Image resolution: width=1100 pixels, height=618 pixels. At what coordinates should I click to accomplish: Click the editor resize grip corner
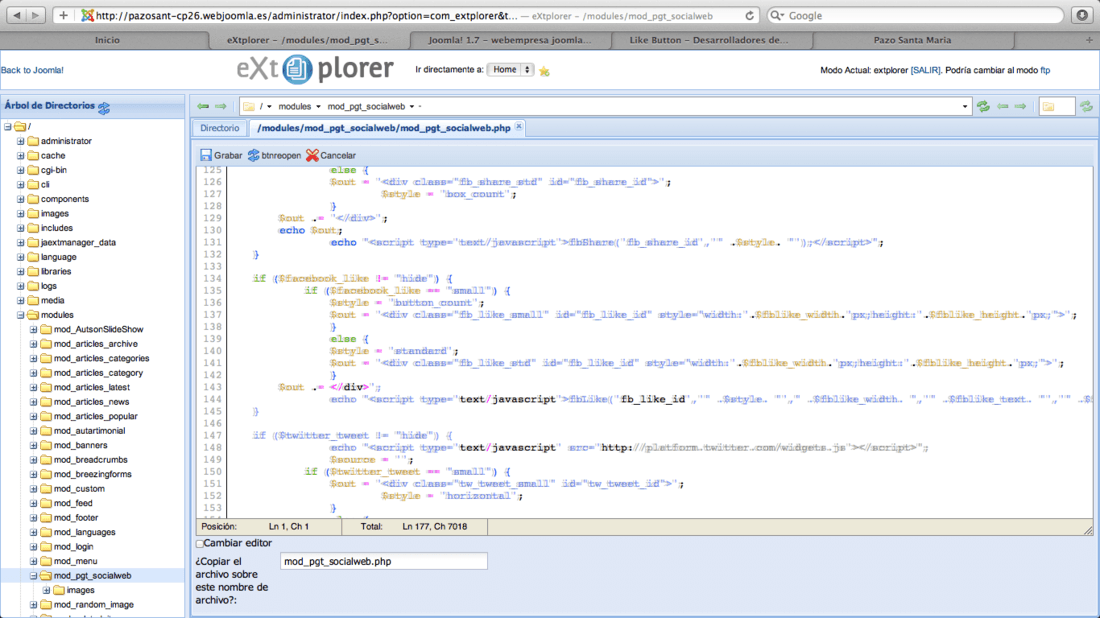[1088, 531]
